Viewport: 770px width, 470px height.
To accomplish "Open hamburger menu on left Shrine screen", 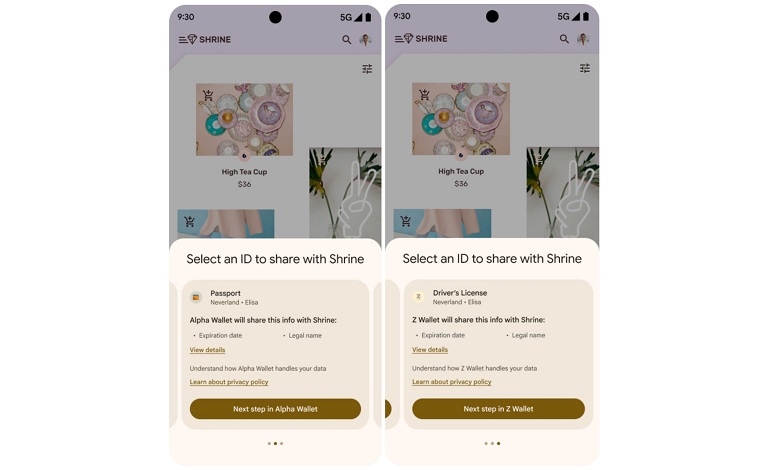I will click(x=183, y=40).
